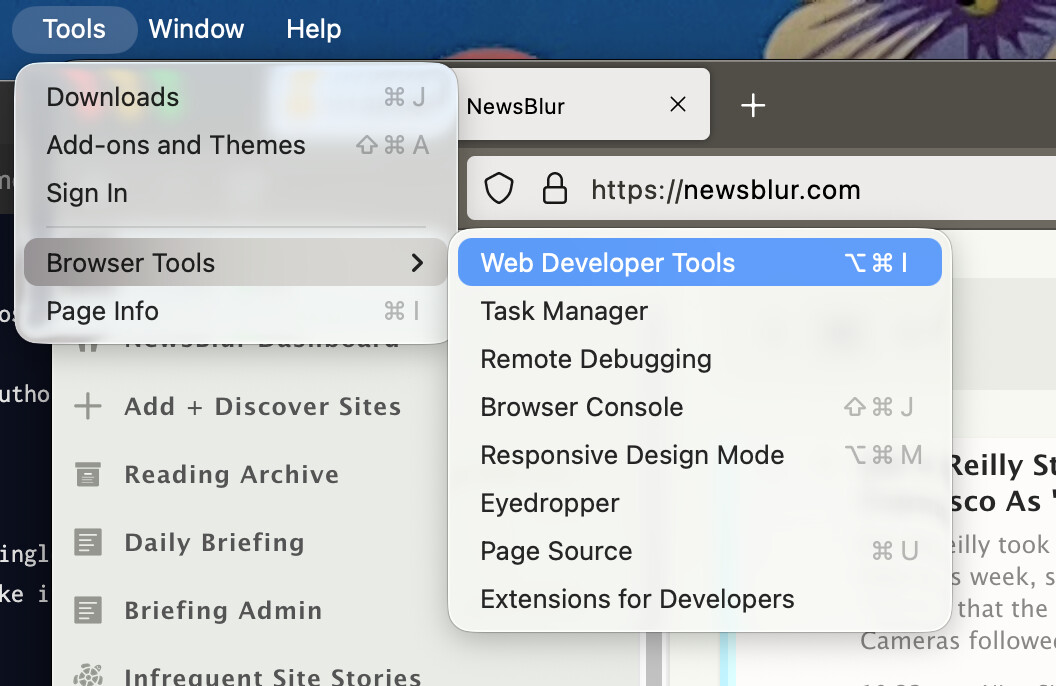Select Responsive Design Mode option
Screen dimensions: 1056x686
pos(632,455)
